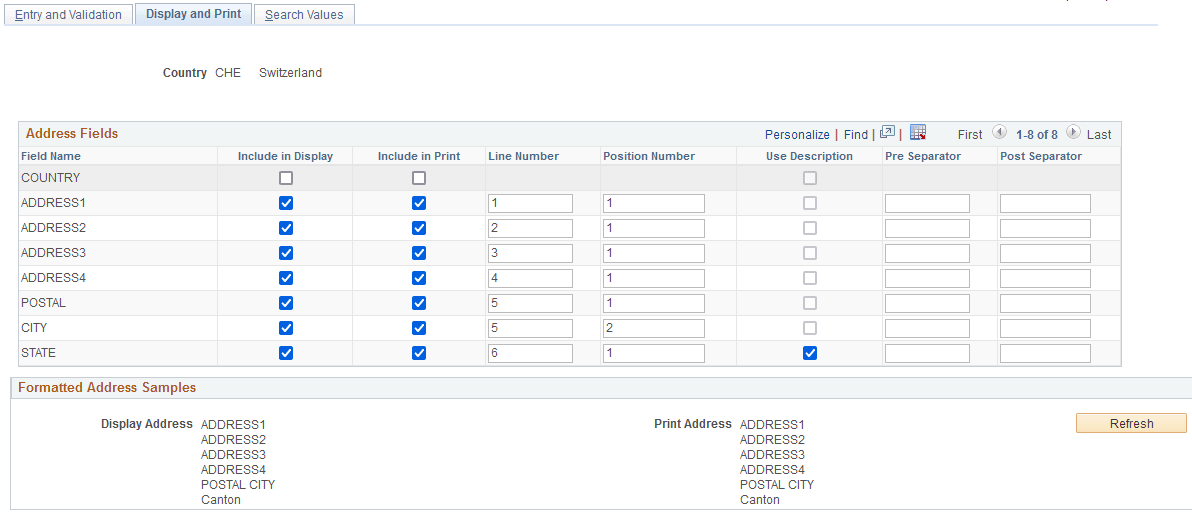Click POSTAL CITY under Print Address

(x=777, y=484)
